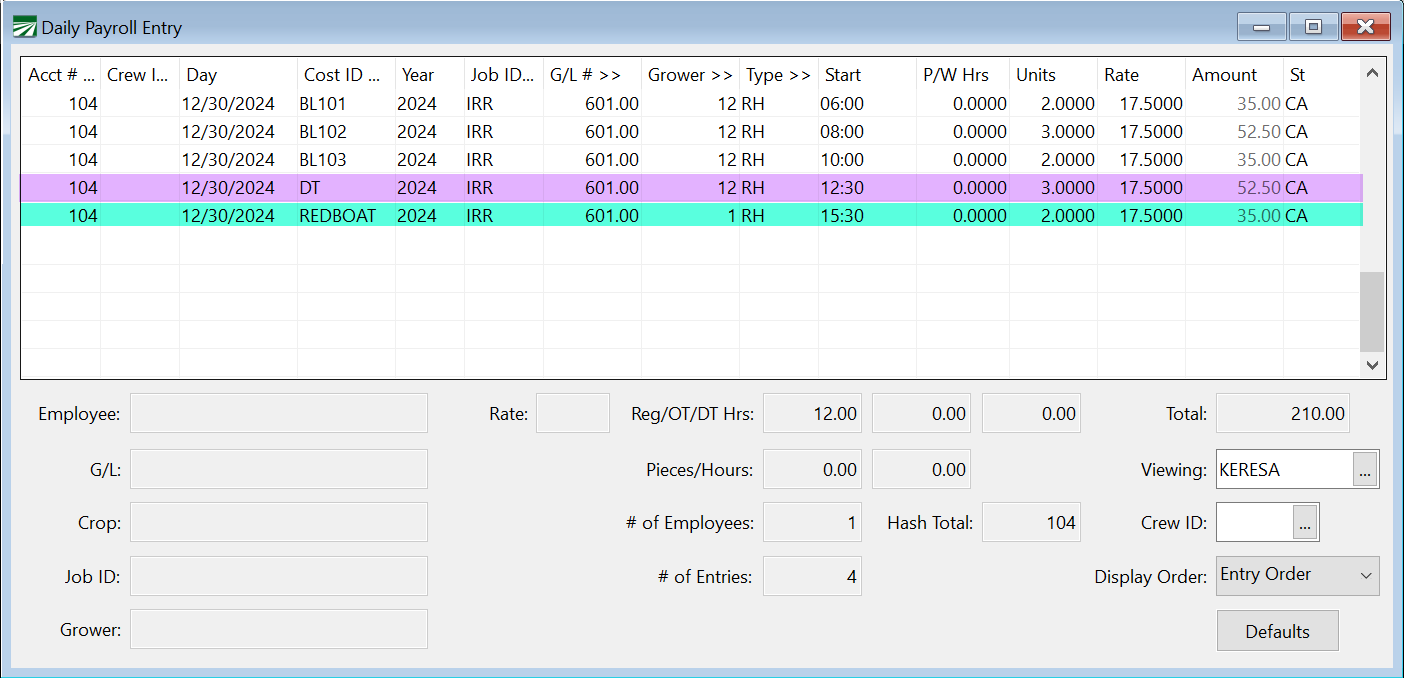The width and height of the screenshot is (1409, 678).
Task: Open the Crew ID lookup ellipsis button
Action: [x=1304, y=522]
